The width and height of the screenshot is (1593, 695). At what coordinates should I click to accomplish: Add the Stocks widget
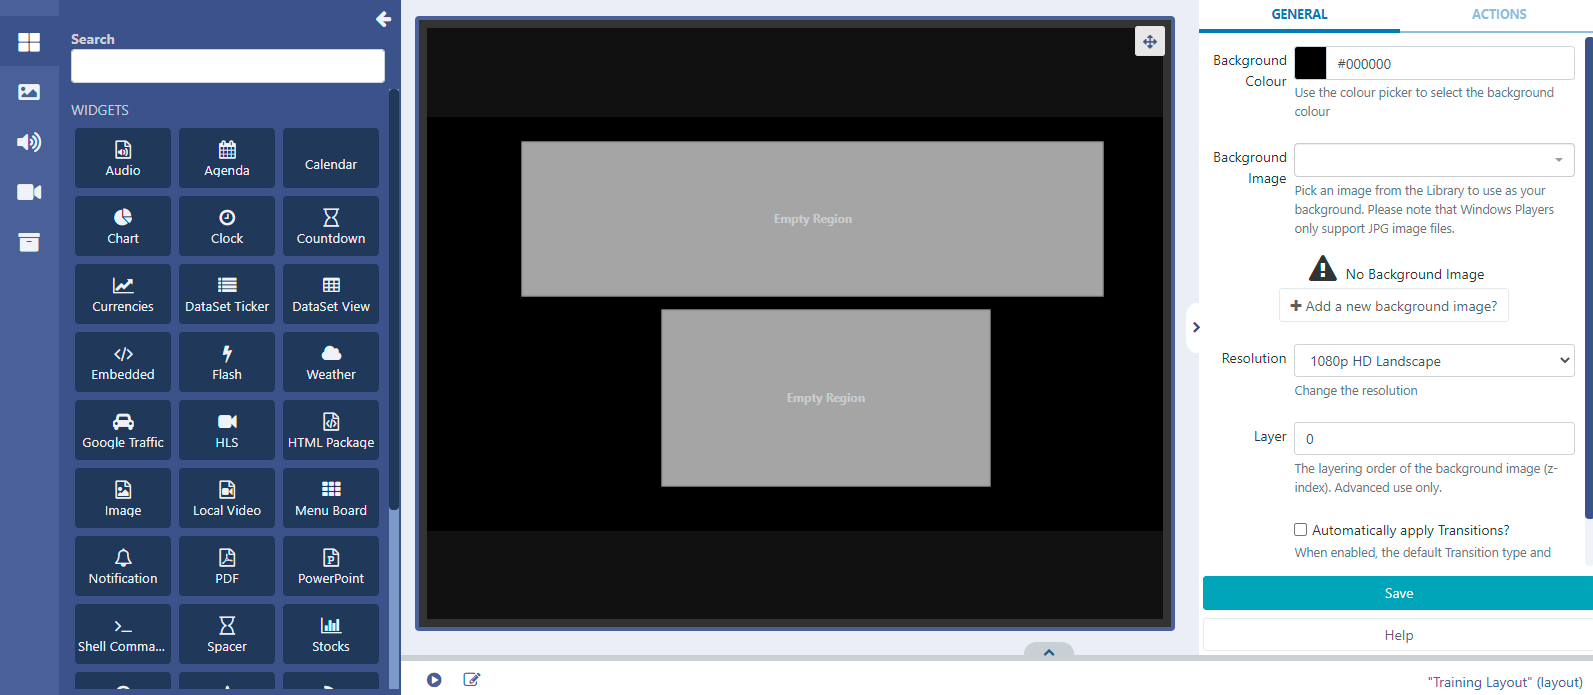331,634
